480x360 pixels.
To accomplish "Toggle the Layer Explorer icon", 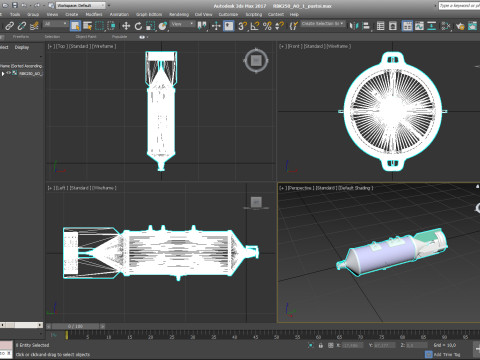I will coord(393,26).
